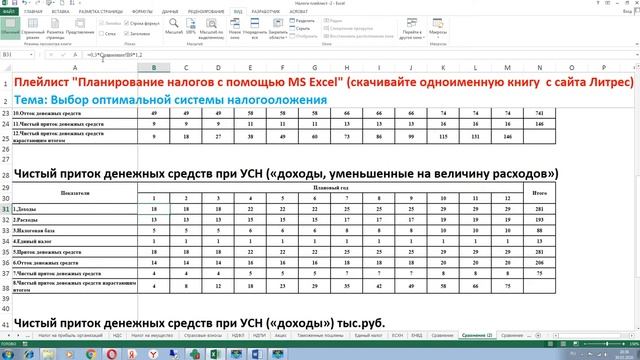Switch to Normal view in status bar

pyautogui.click(x=550, y=344)
